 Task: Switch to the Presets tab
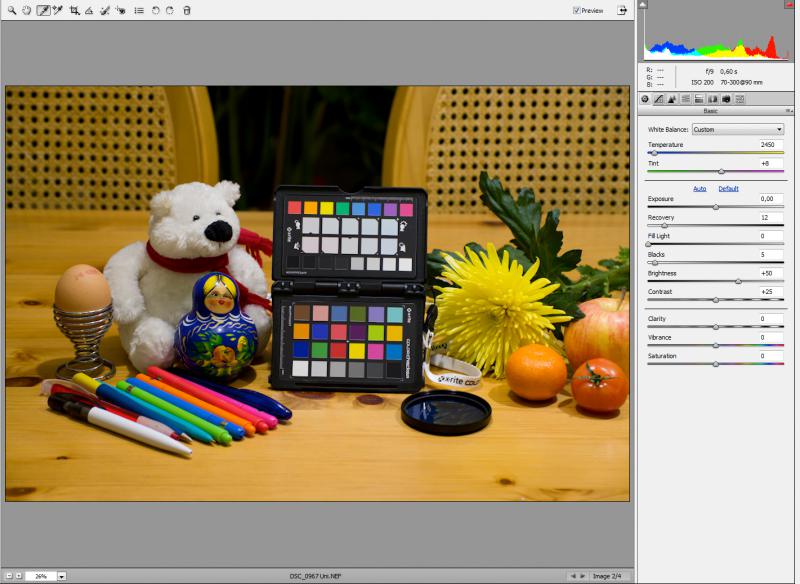[x=740, y=99]
